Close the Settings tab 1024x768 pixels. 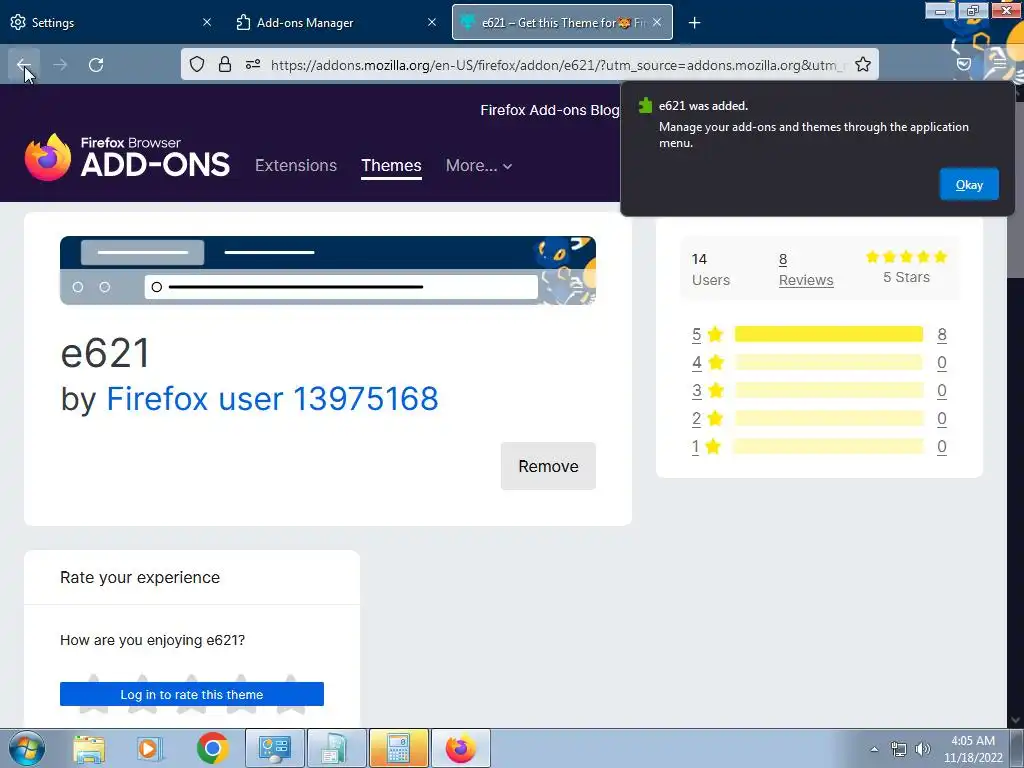(206, 22)
